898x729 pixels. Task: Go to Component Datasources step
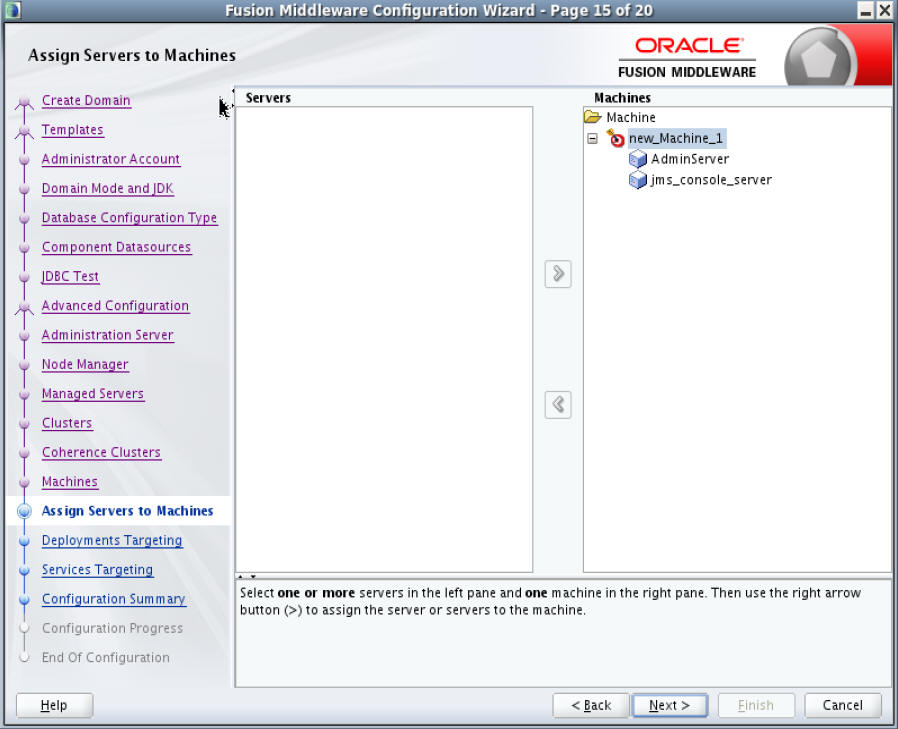click(x=116, y=247)
